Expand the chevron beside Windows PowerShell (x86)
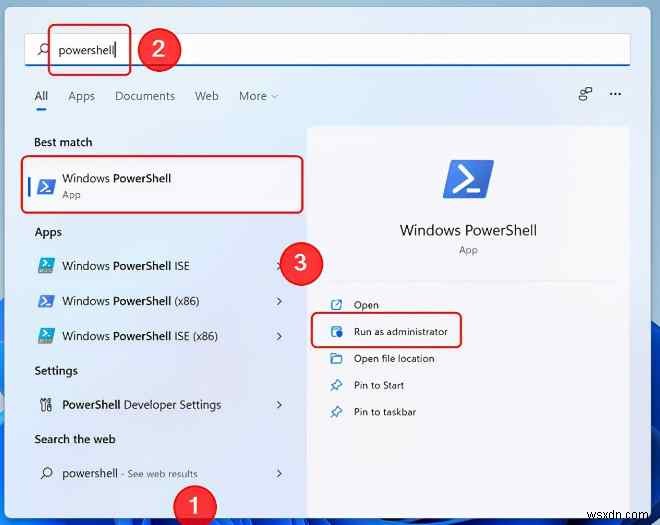The image size is (660, 525). click(279, 301)
